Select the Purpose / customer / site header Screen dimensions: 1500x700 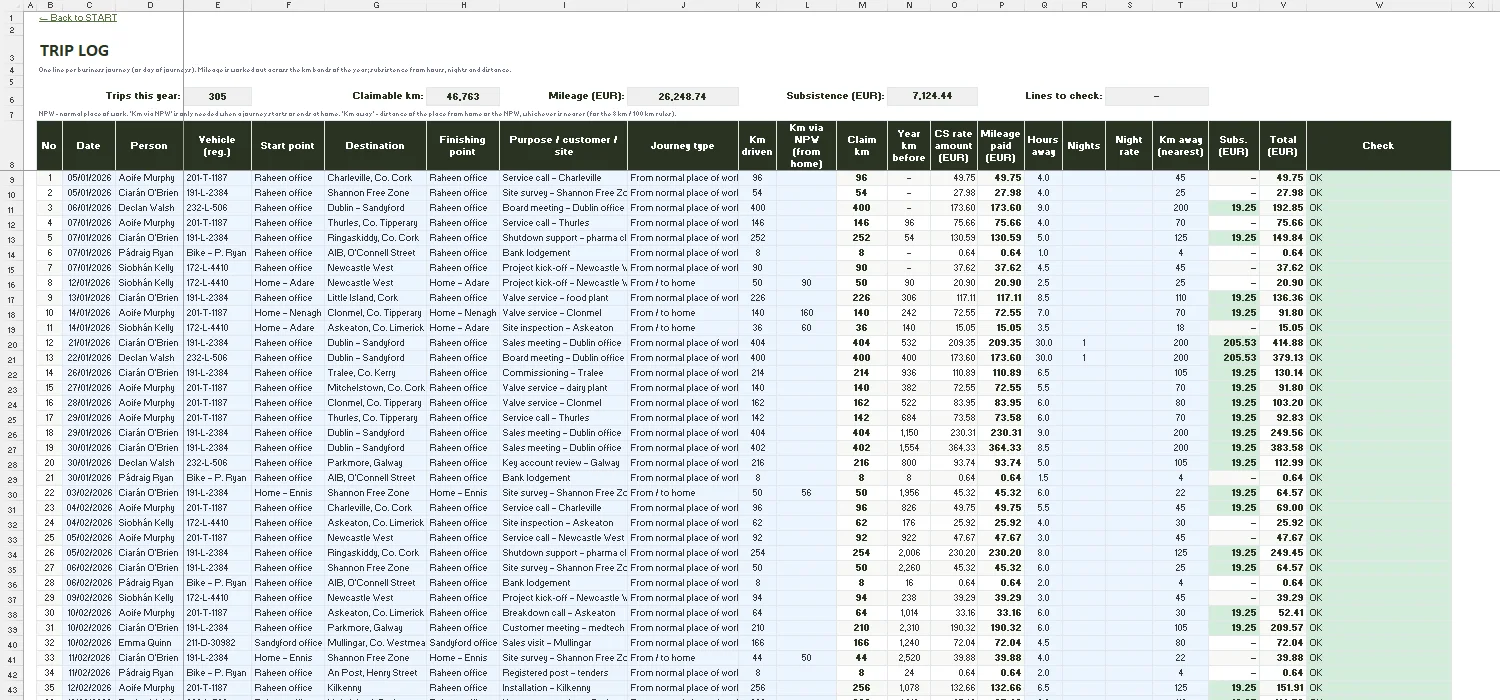(x=563, y=146)
